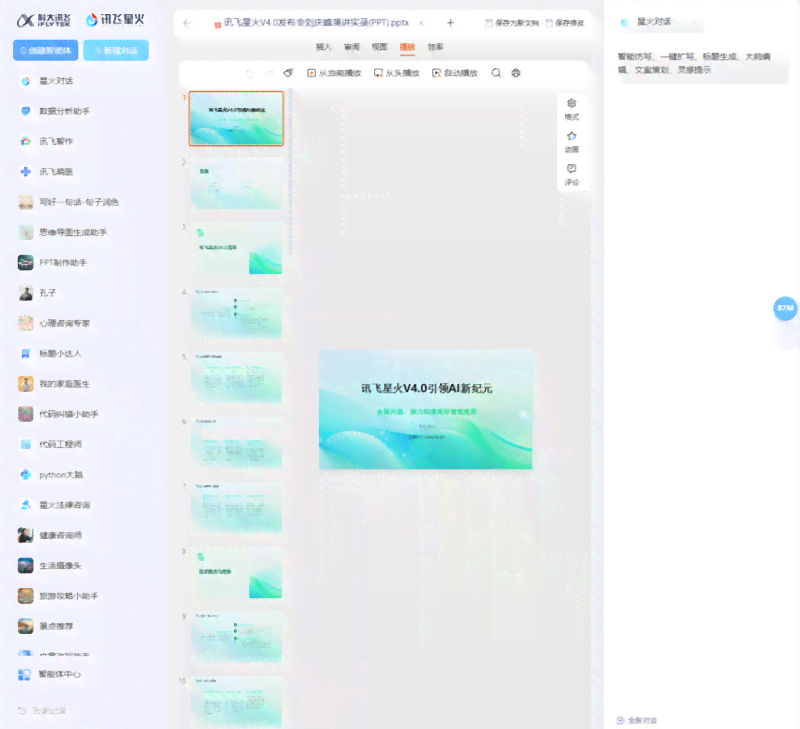Switch to the 视图 tab

coord(380,47)
